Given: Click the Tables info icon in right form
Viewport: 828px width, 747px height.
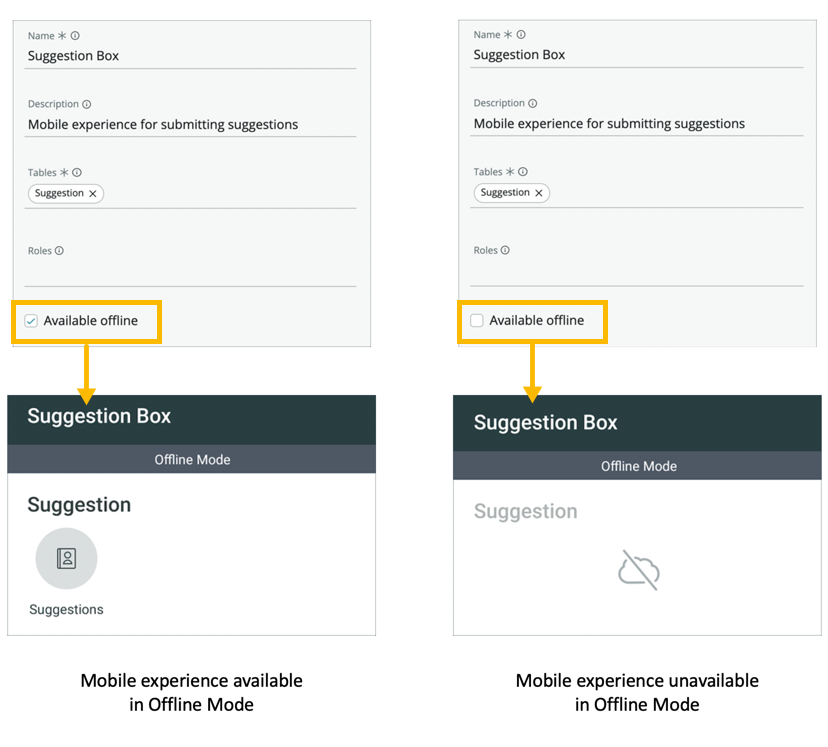Looking at the screenshot, I should pos(523,172).
